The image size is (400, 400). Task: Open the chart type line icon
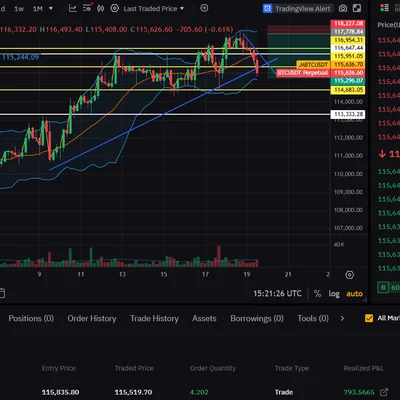coord(72,8)
